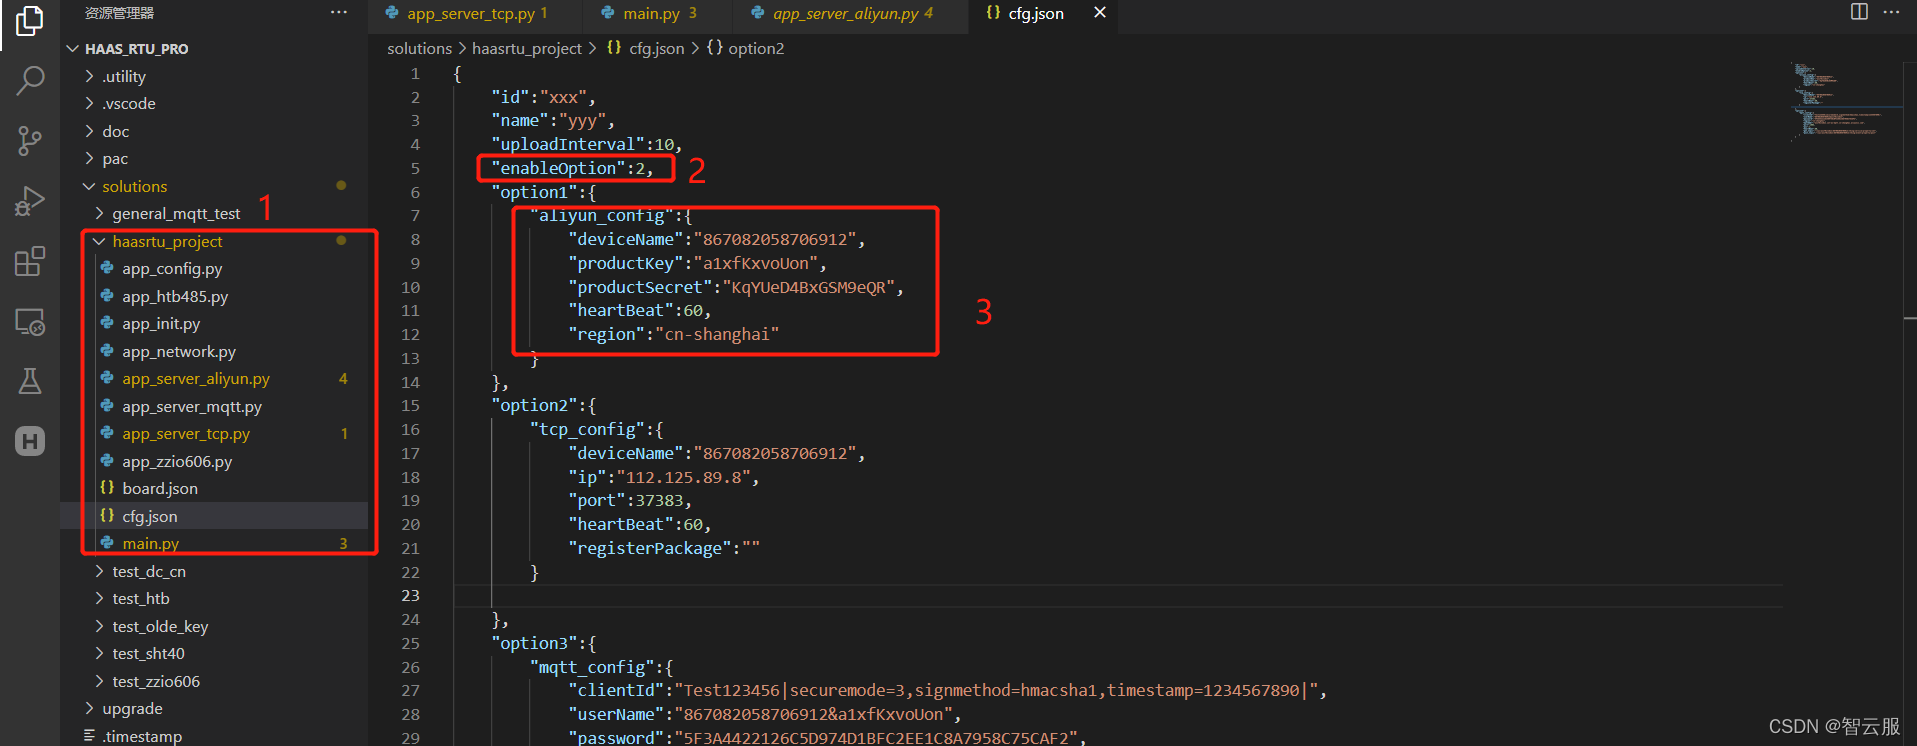The height and width of the screenshot is (746, 1917).
Task: Open the Testing flask icon
Action: point(30,381)
